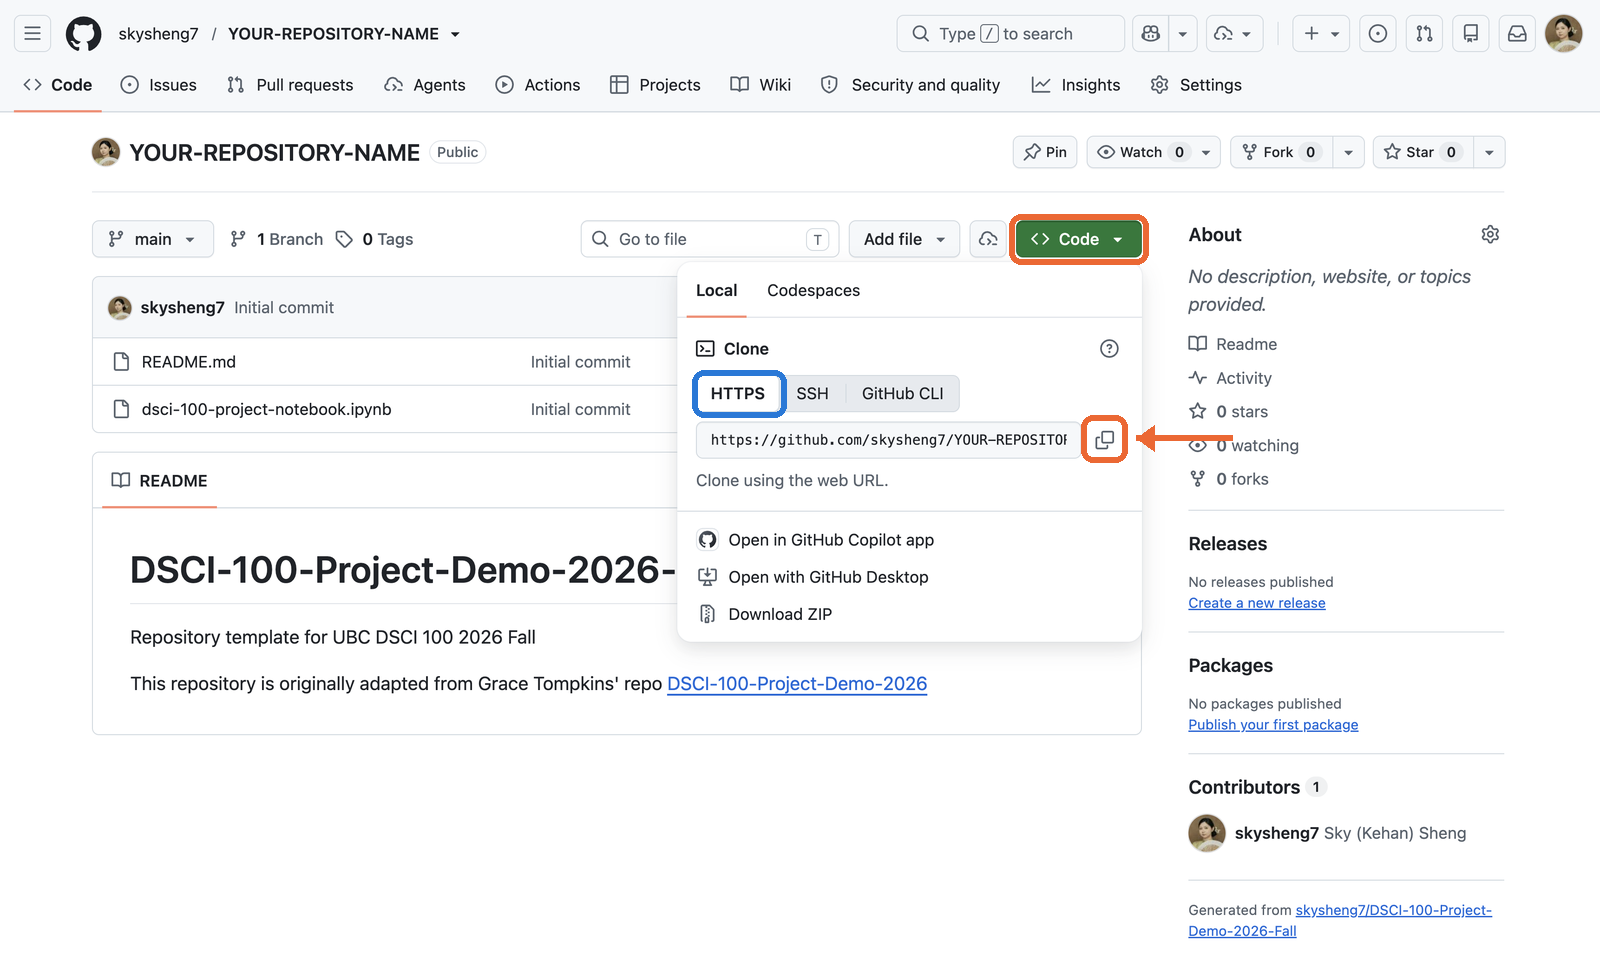
Task: Expand the Add file dropdown
Action: 904,239
